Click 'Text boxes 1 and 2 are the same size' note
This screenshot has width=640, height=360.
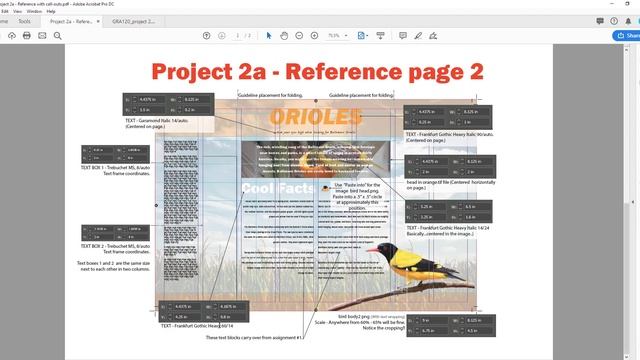113,266
